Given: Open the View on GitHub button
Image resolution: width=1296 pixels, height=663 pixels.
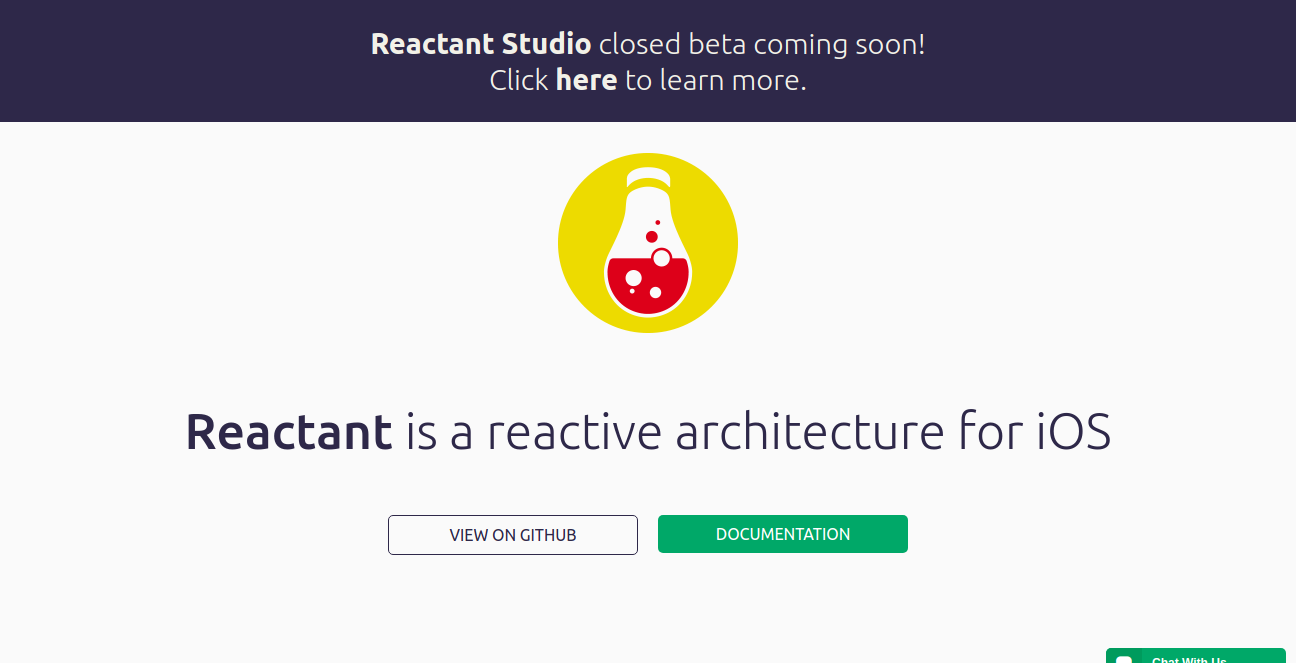Looking at the screenshot, I should 513,535.
